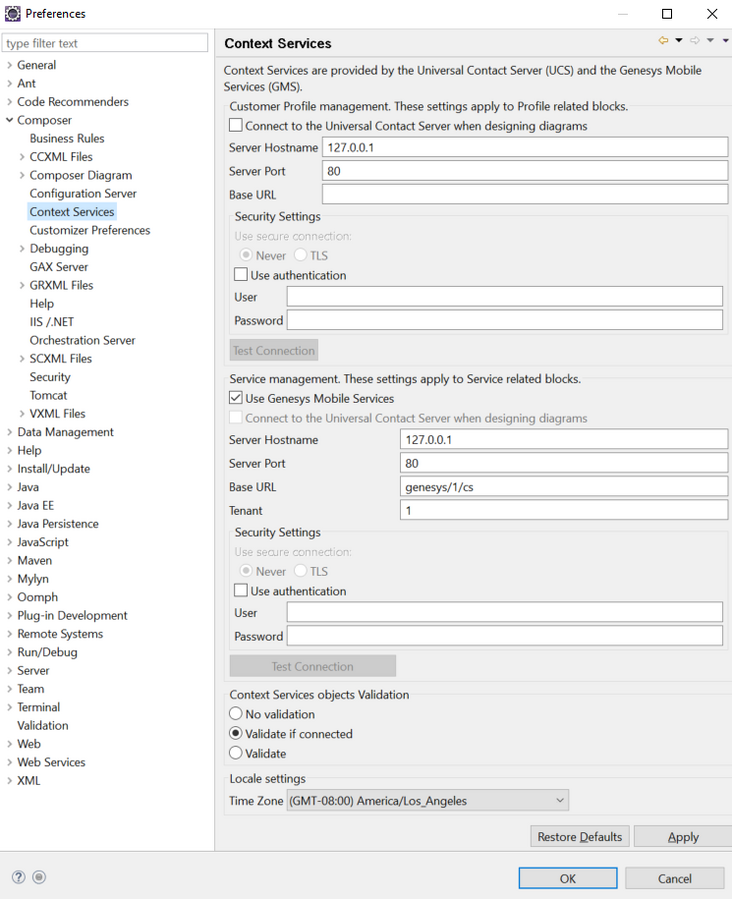The height and width of the screenshot is (899, 732).
Task: Collapse the Composer tree node
Action: click(10, 120)
